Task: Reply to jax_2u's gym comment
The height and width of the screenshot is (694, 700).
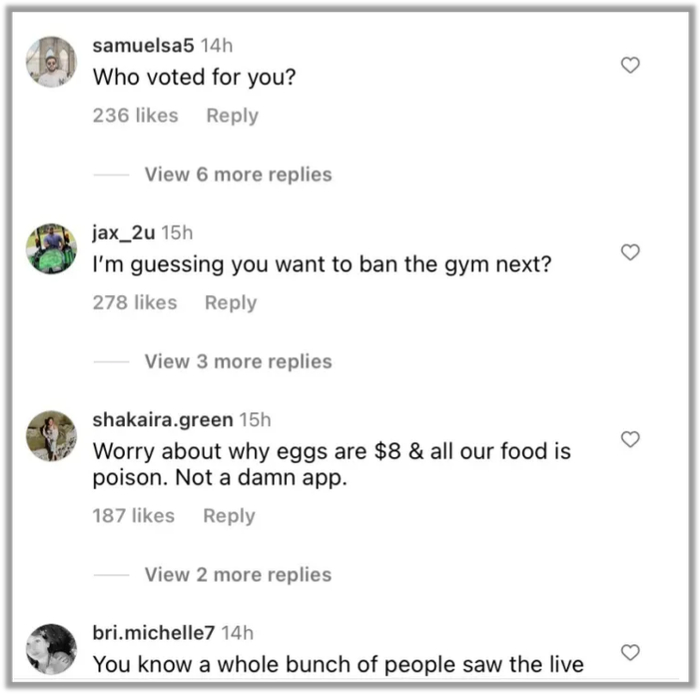Action: [231, 302]
